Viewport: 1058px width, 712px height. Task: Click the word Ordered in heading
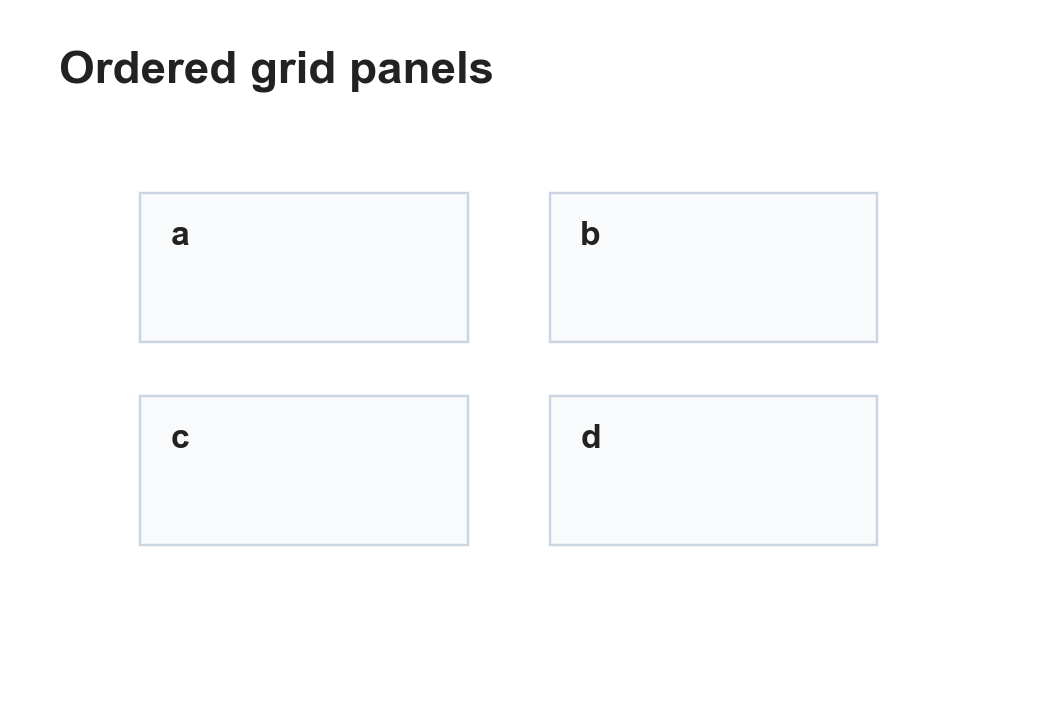click(148, 67)
